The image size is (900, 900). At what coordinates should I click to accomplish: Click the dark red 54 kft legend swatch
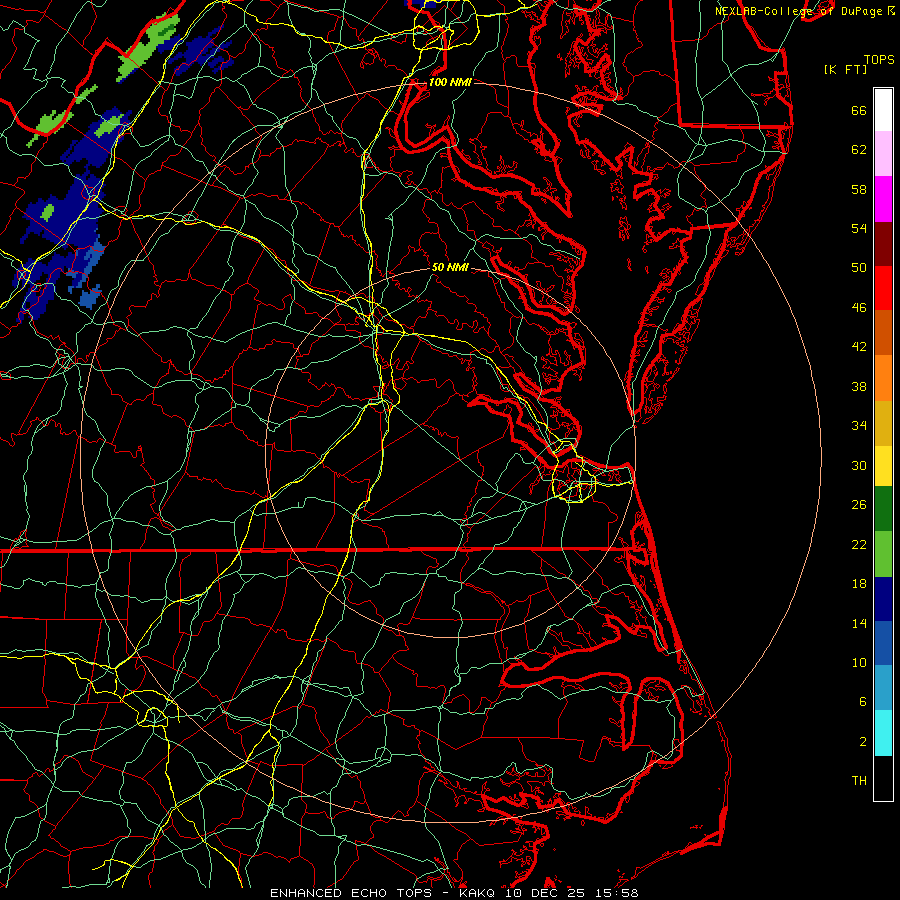tap(883, 244)
